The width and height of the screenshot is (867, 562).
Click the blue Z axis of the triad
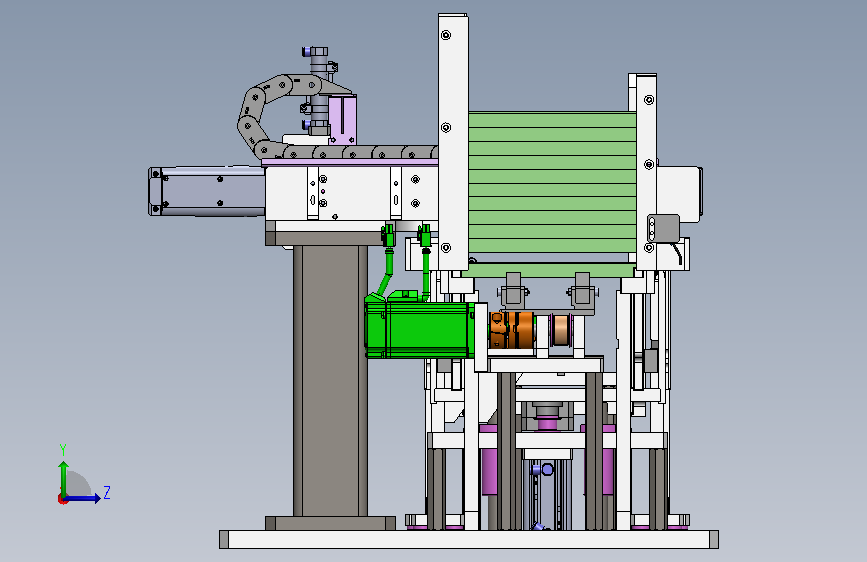tap(83, 498)
